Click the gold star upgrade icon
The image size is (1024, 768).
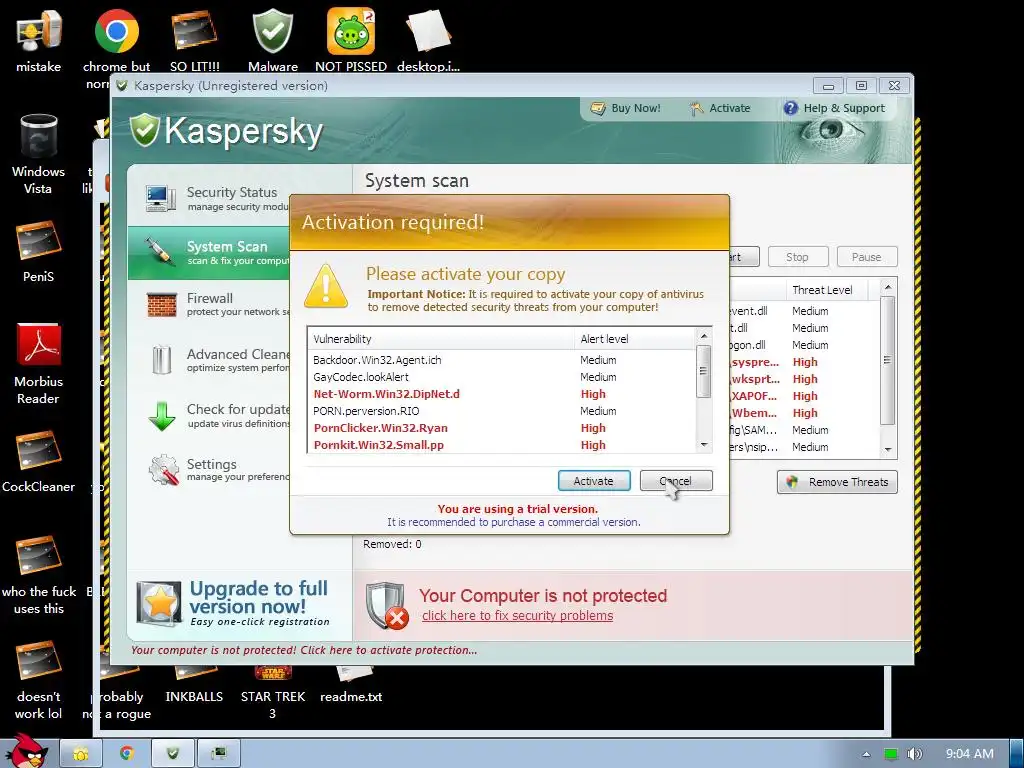click(159, 603)
